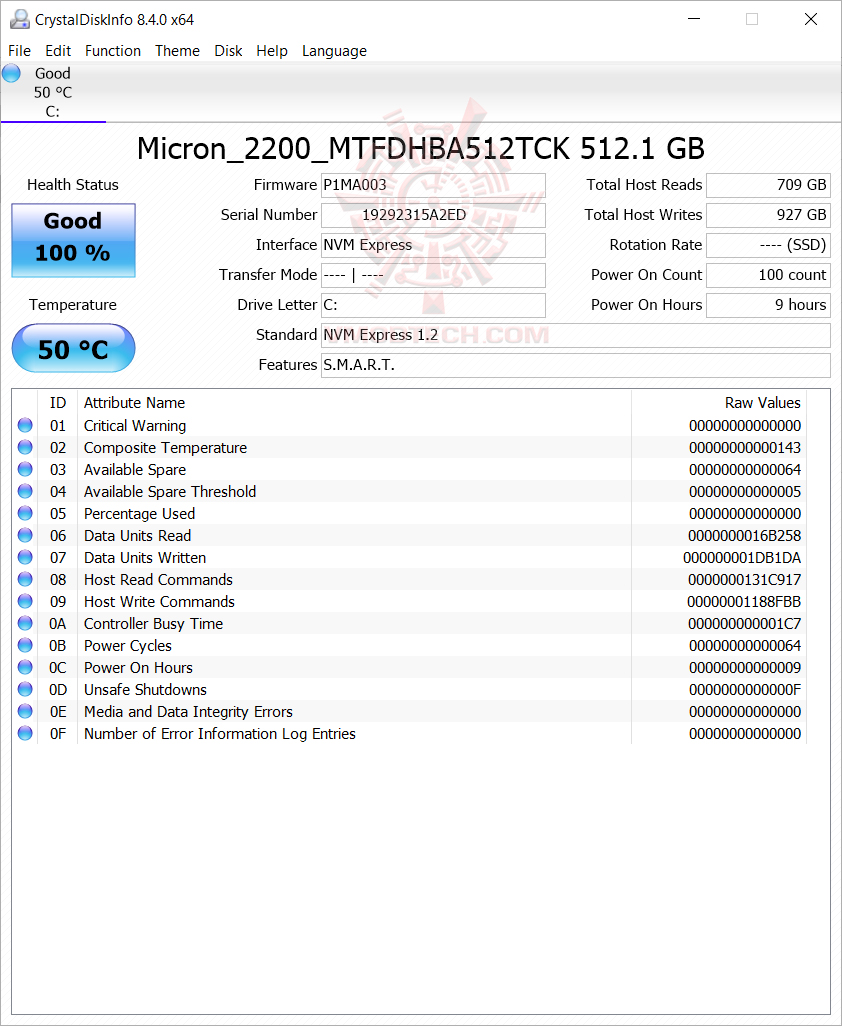This screenshot has height=1026, width=842.
Task: Select the Critical Warning attribute name
Action: 135,425
